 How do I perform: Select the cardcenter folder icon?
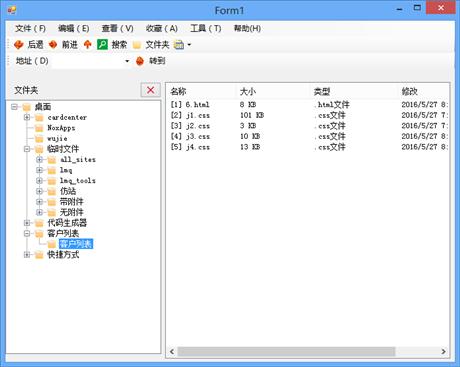39,118
